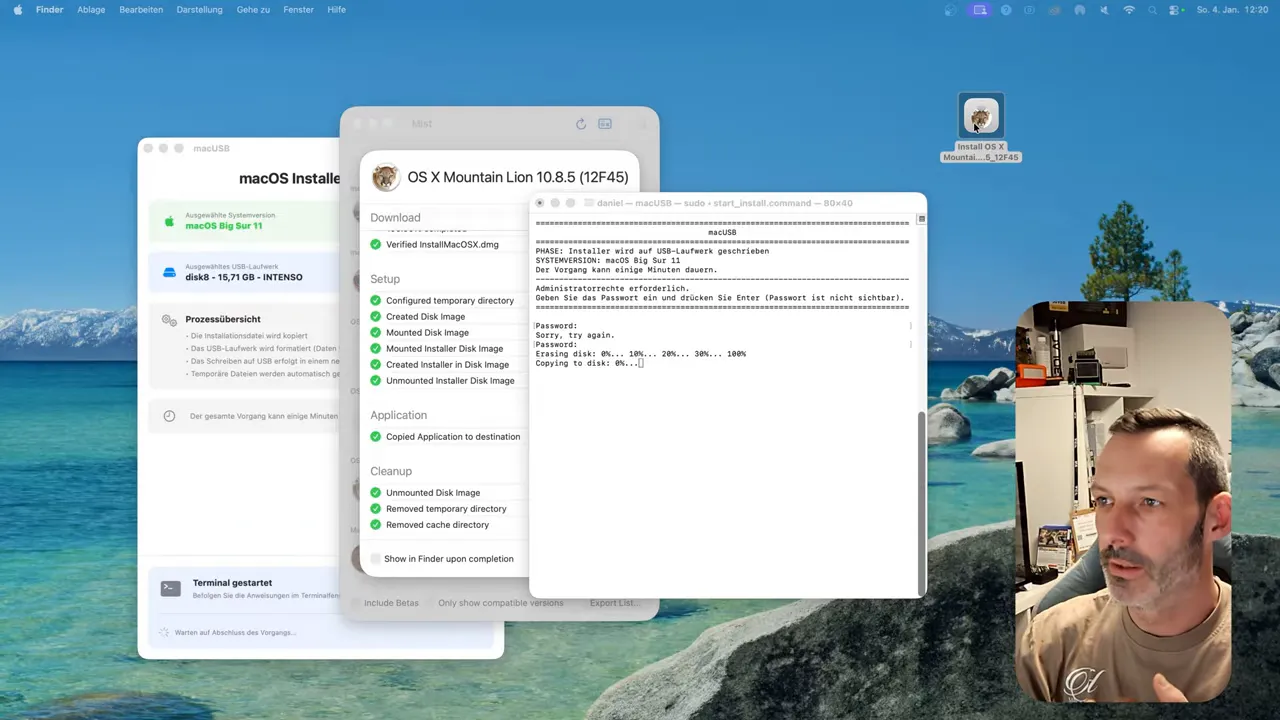Select the Apple logo beside "macOS Big Sur 11"
This screenshot has width=1280, height=720.
(169, 222)
